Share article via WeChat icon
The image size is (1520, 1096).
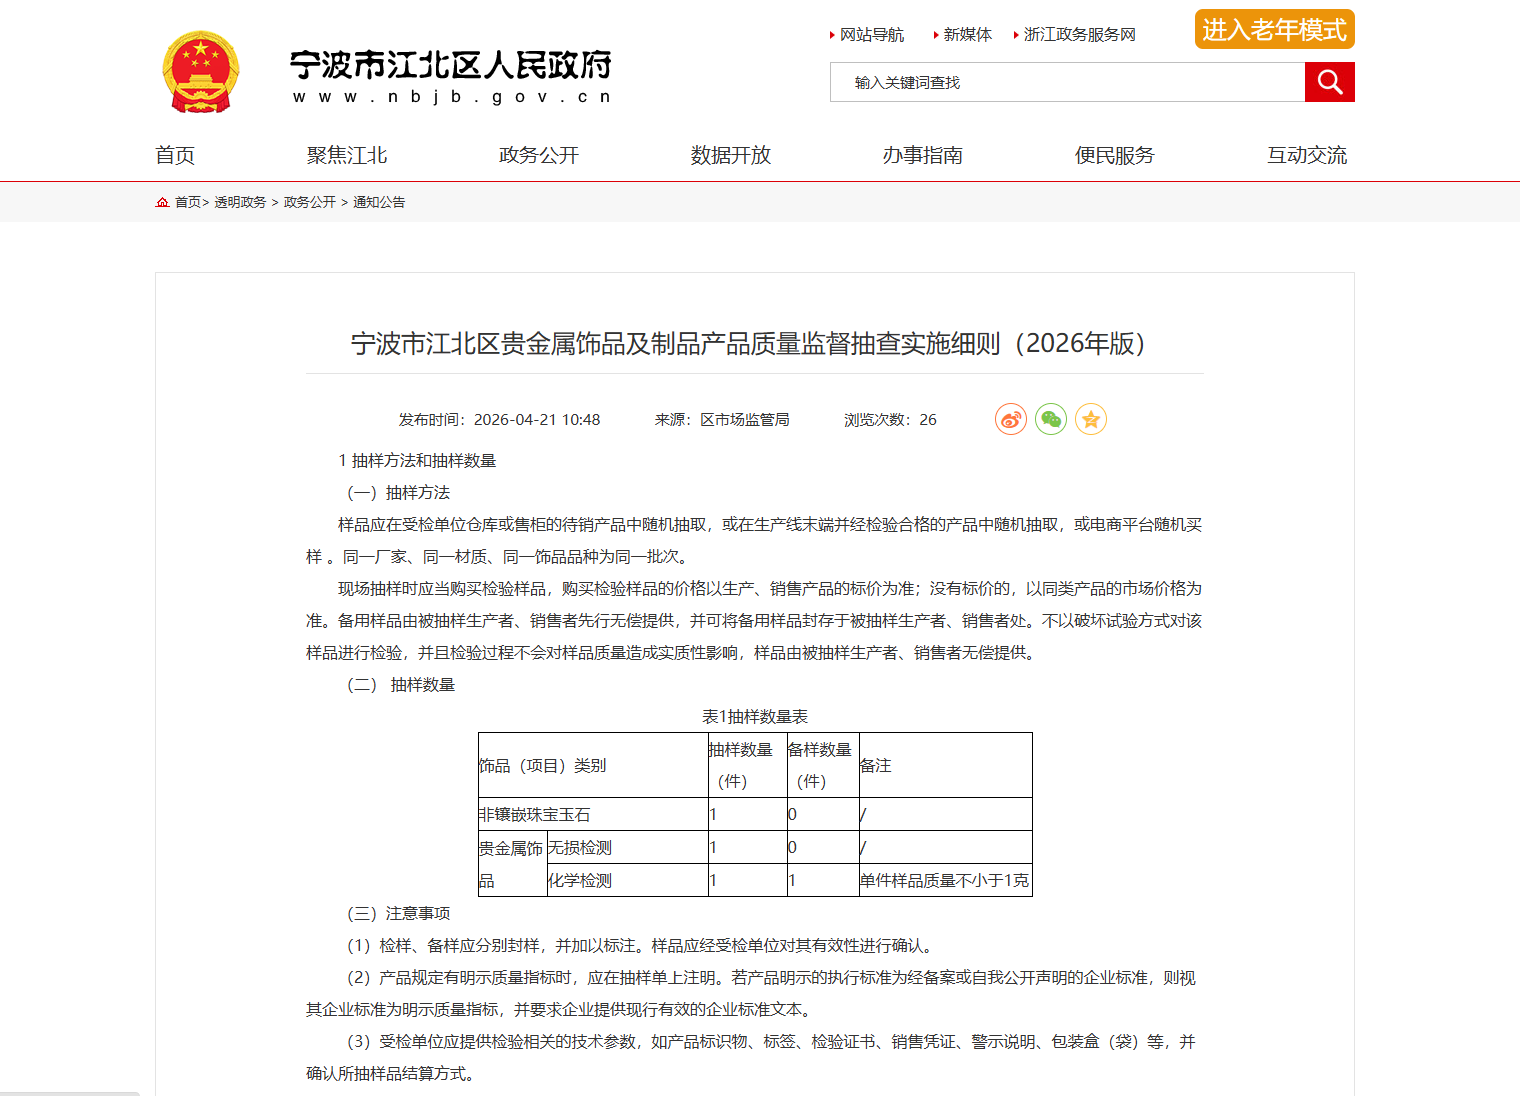(1051, 419)
